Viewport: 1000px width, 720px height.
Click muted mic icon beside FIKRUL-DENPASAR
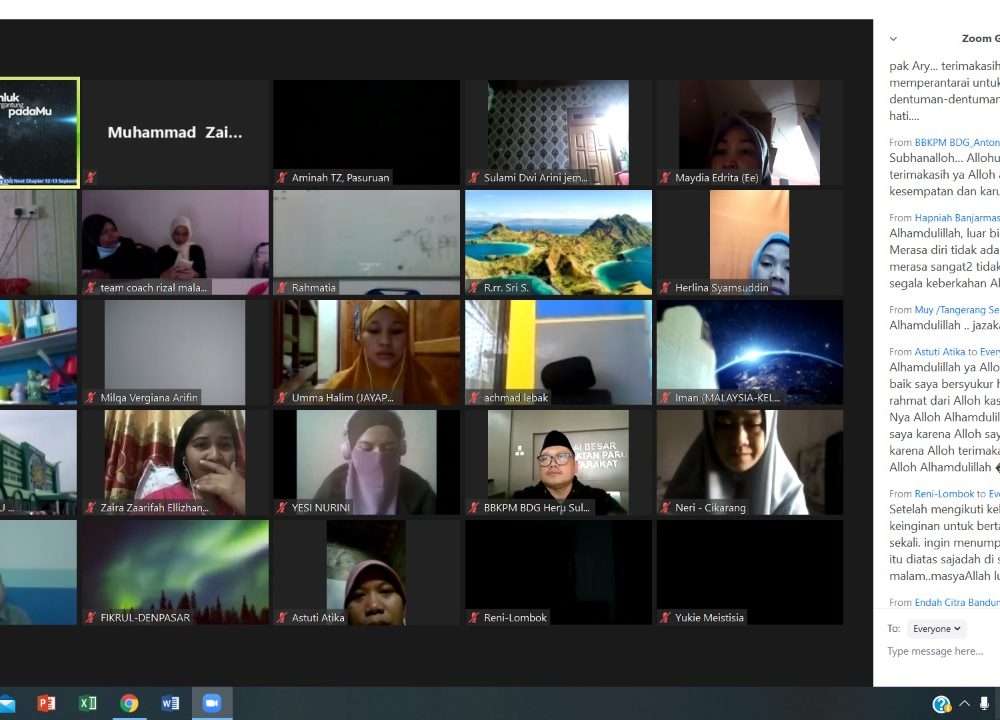coord(91,618)
